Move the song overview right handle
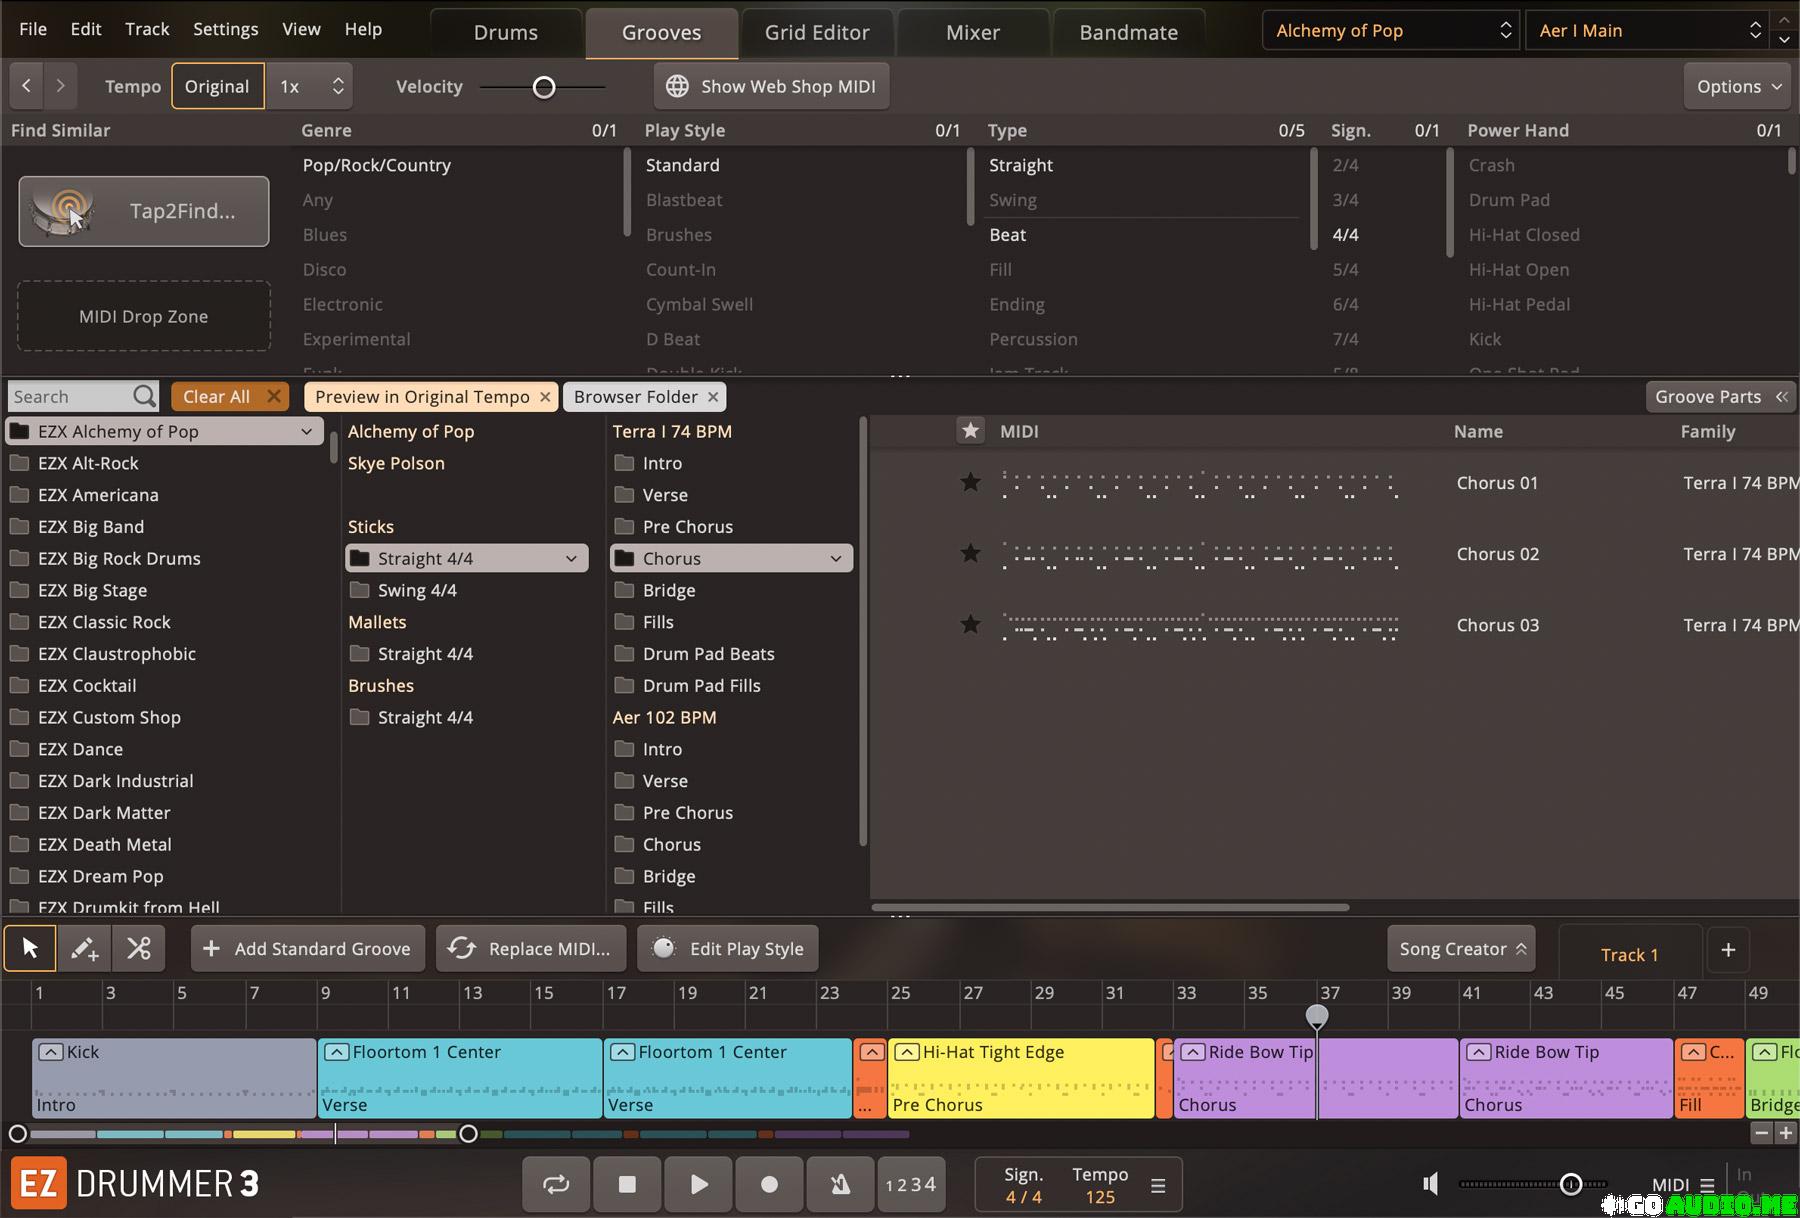Screen dimensions: 1800x1218 click(x=468, y=1133)
